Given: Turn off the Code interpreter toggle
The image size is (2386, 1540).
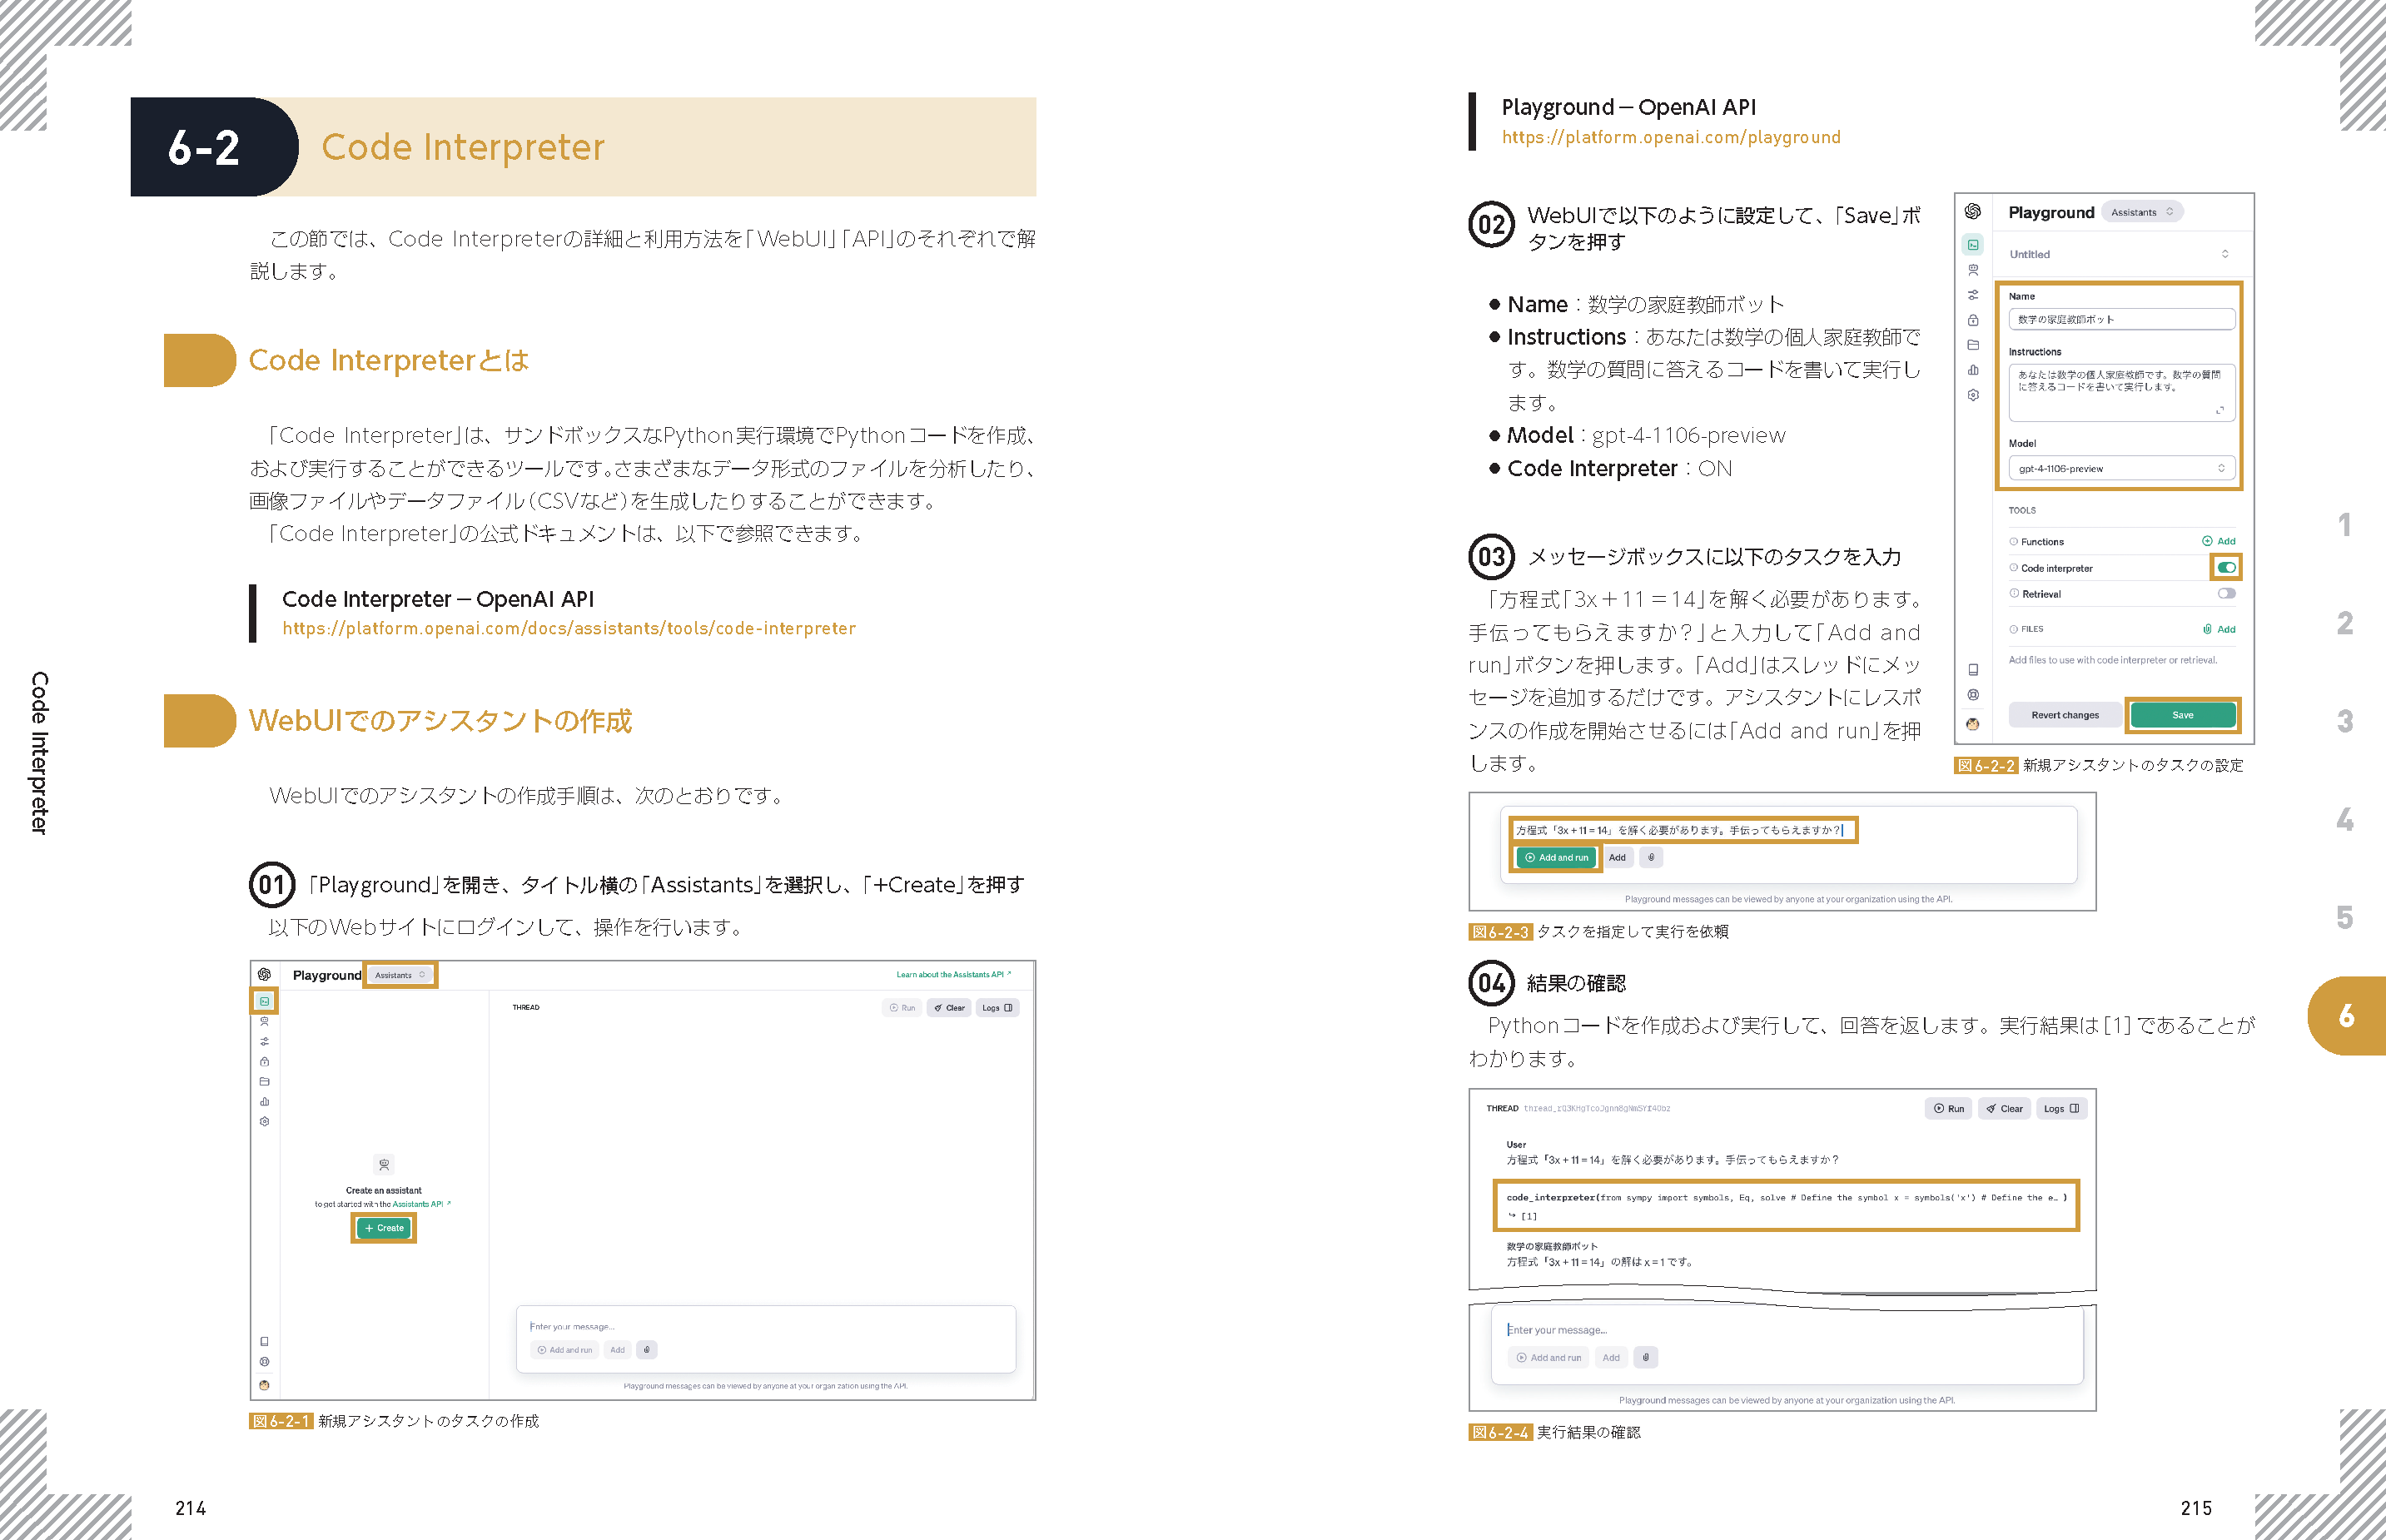Looking at the screenshot, I should 2226,567.
